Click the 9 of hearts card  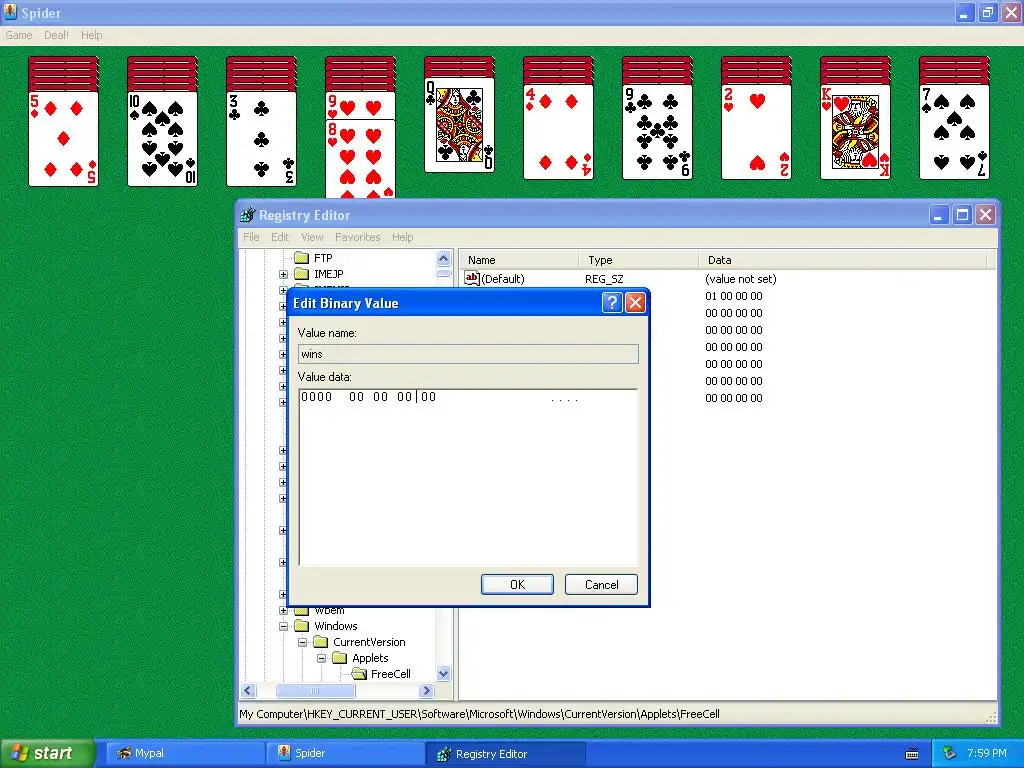(360, 105)
